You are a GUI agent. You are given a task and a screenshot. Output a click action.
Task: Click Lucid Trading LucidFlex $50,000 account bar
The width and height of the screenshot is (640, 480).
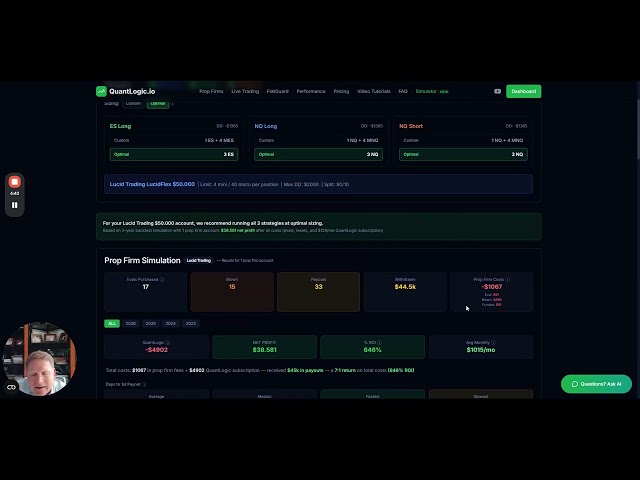coord(318,184)
